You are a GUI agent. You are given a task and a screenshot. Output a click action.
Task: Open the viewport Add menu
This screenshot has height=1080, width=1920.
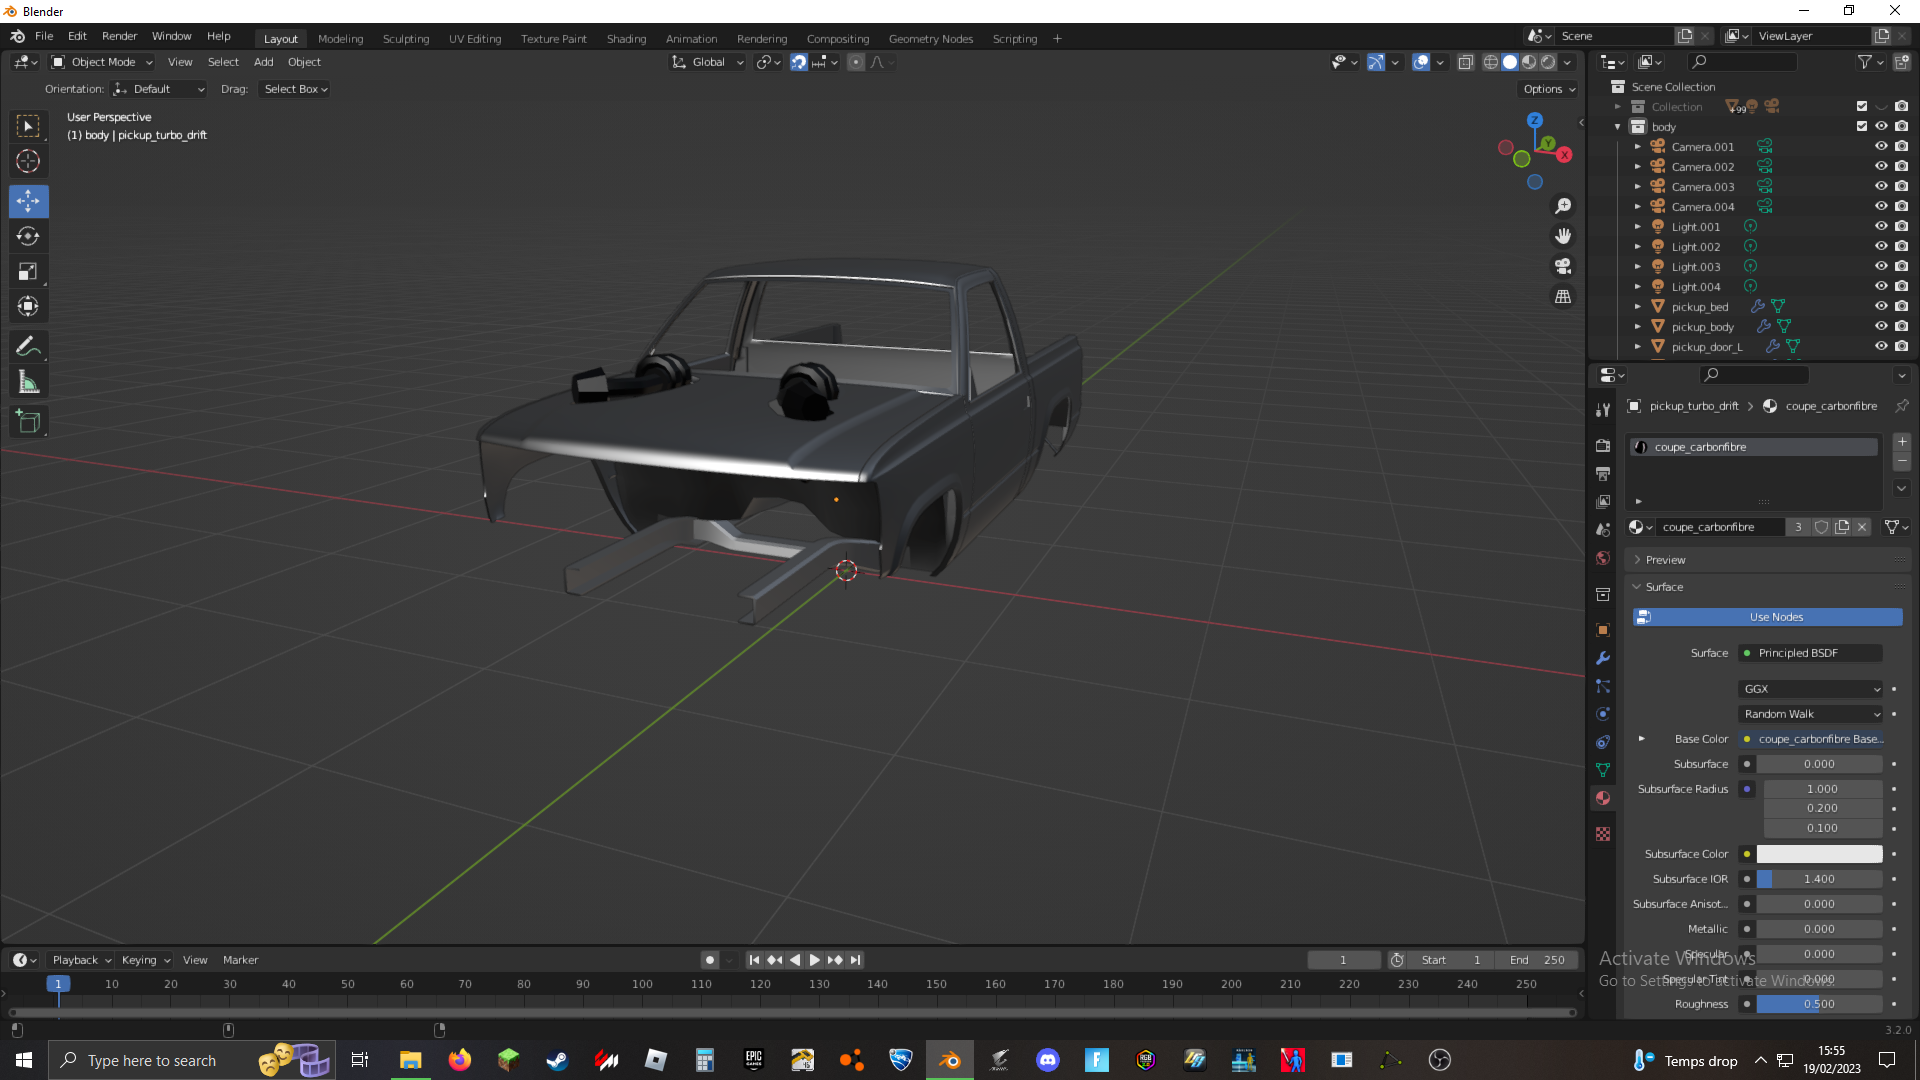[263, 62]
